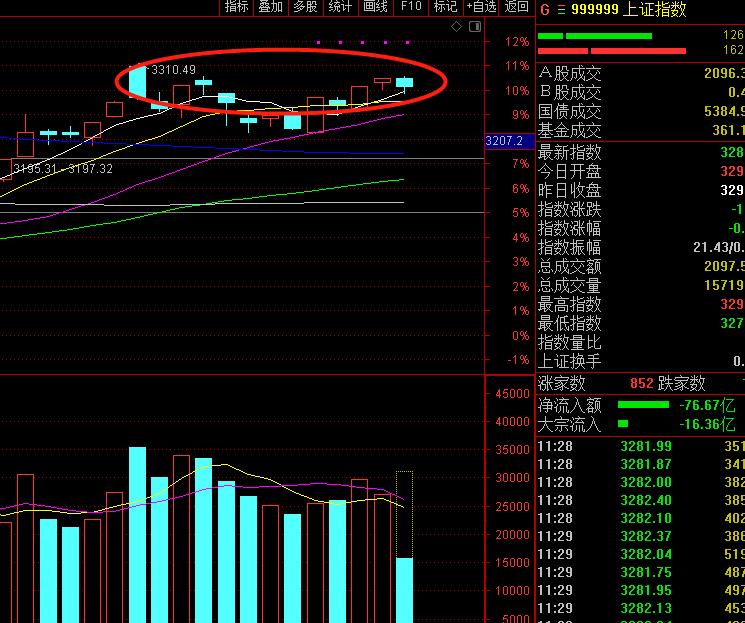Click the green 净流入额 bar indicator

pos(642,405)
